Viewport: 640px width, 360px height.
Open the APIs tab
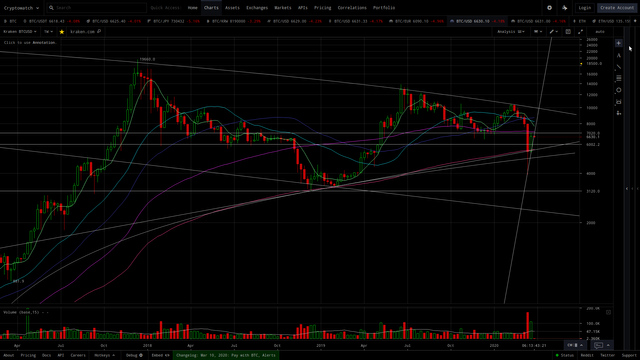(302, 8)
